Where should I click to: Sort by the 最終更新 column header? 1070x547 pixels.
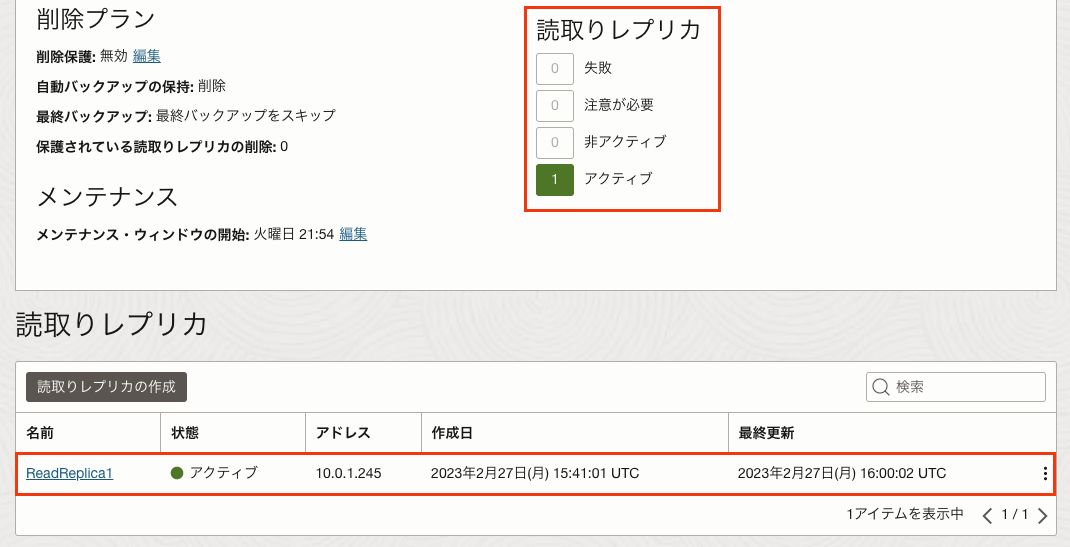[x=766, y=433]
